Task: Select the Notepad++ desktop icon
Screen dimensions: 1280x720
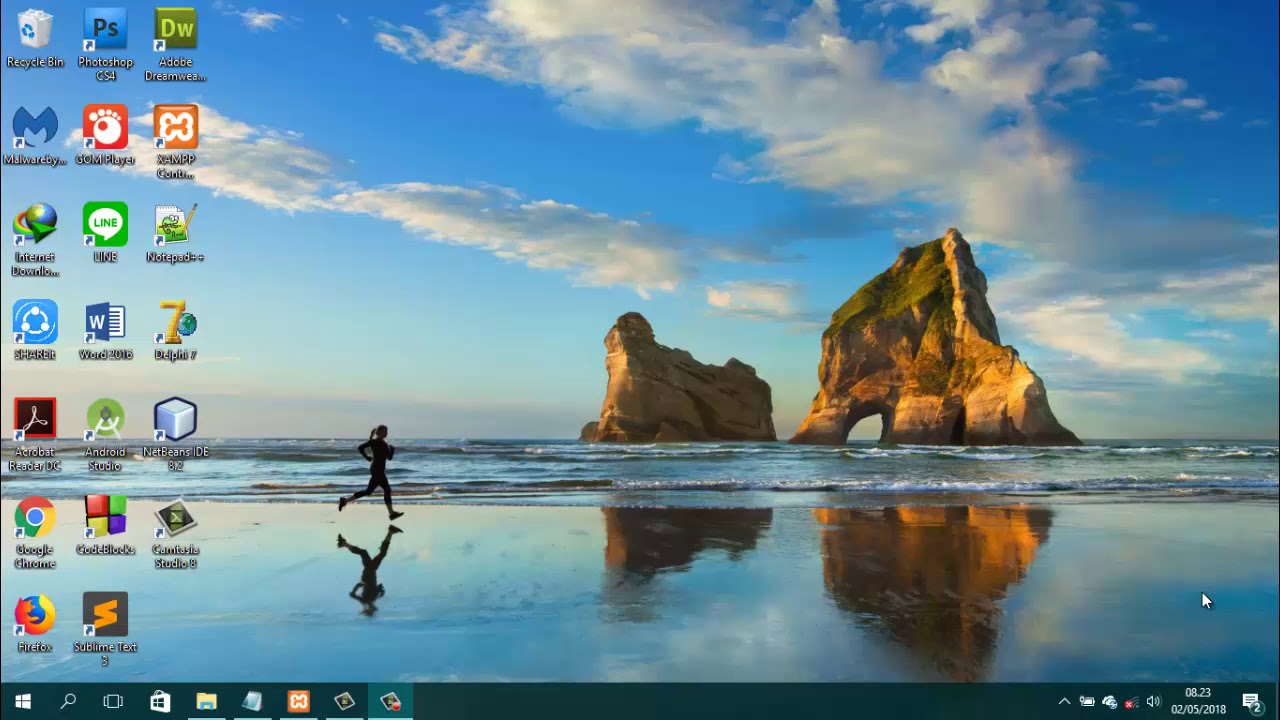Action: 175,233
